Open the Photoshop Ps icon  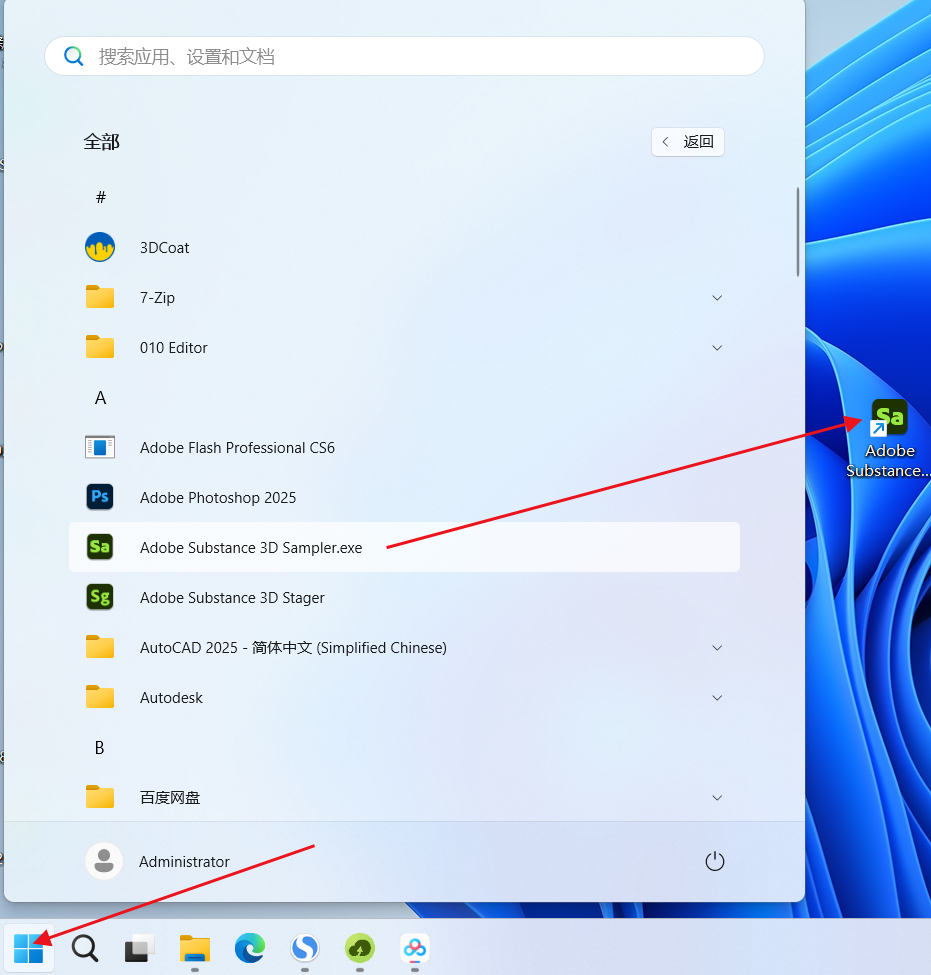100,497
